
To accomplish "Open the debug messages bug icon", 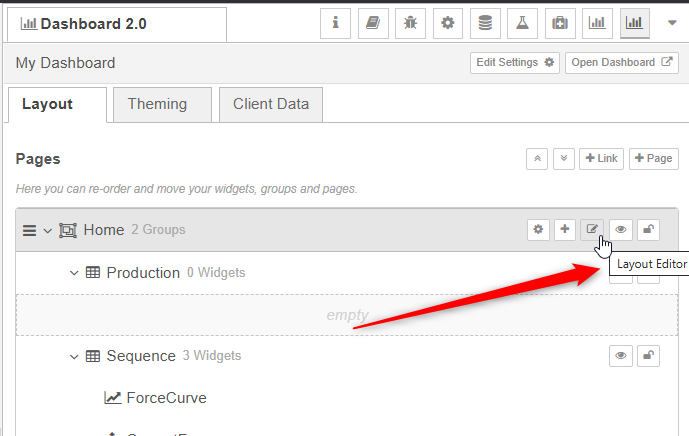I will click(x=410, y=23).
